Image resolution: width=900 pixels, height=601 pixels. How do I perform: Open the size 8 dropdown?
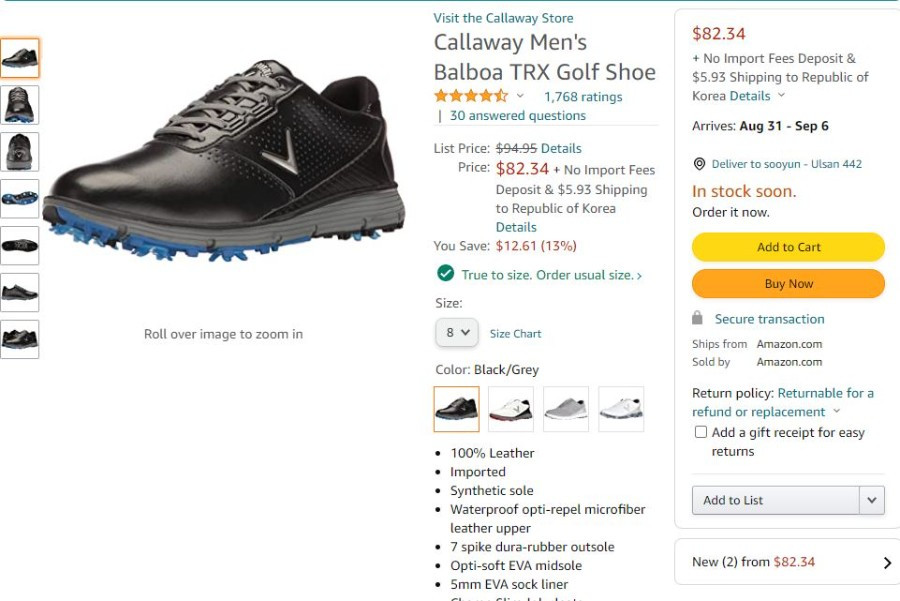tap(457, 332)
